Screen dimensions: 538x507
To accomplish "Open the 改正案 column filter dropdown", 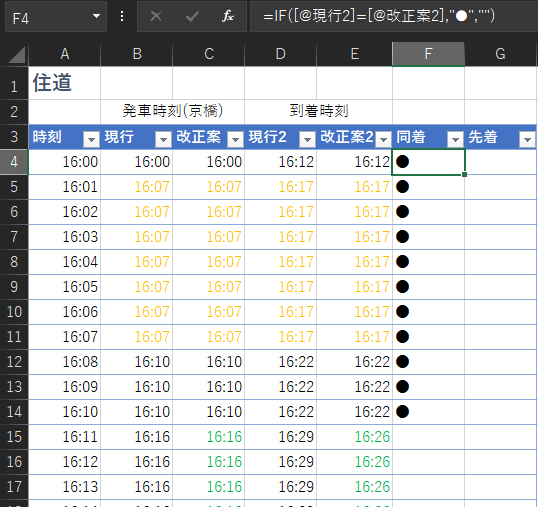I will [x=235, y=139].
